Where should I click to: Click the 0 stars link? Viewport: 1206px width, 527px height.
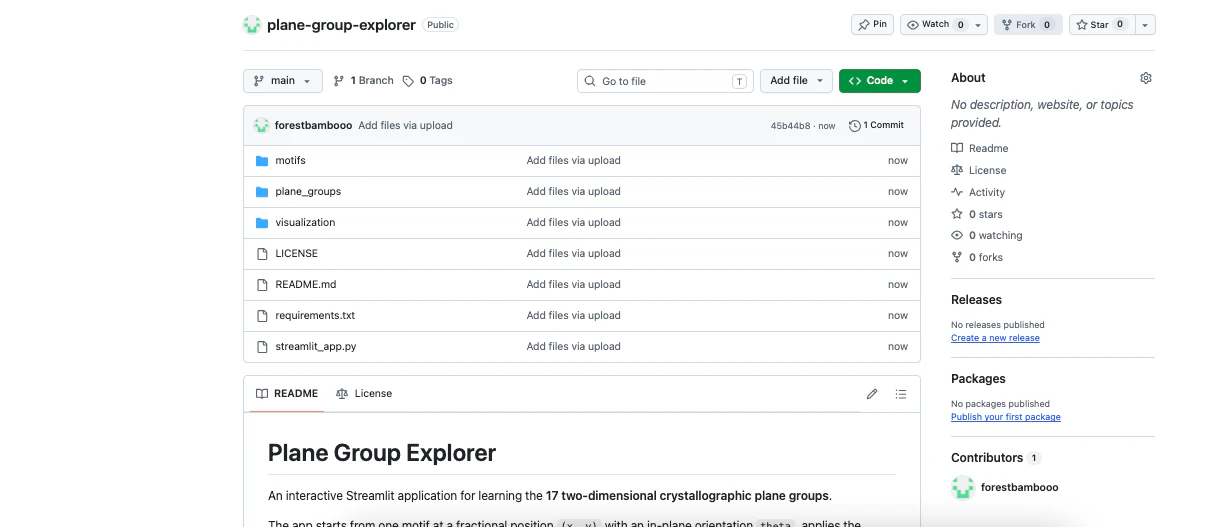pyautogui.click(x=985, y=214)
